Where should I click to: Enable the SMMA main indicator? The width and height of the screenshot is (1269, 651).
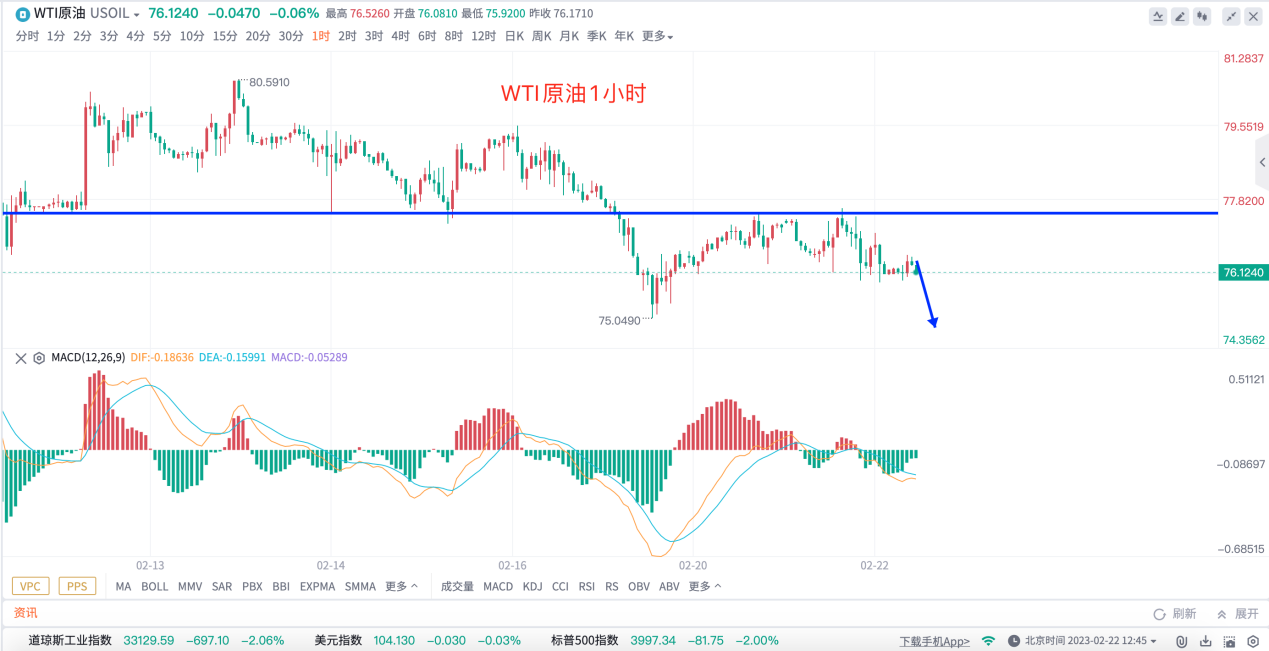360,586
